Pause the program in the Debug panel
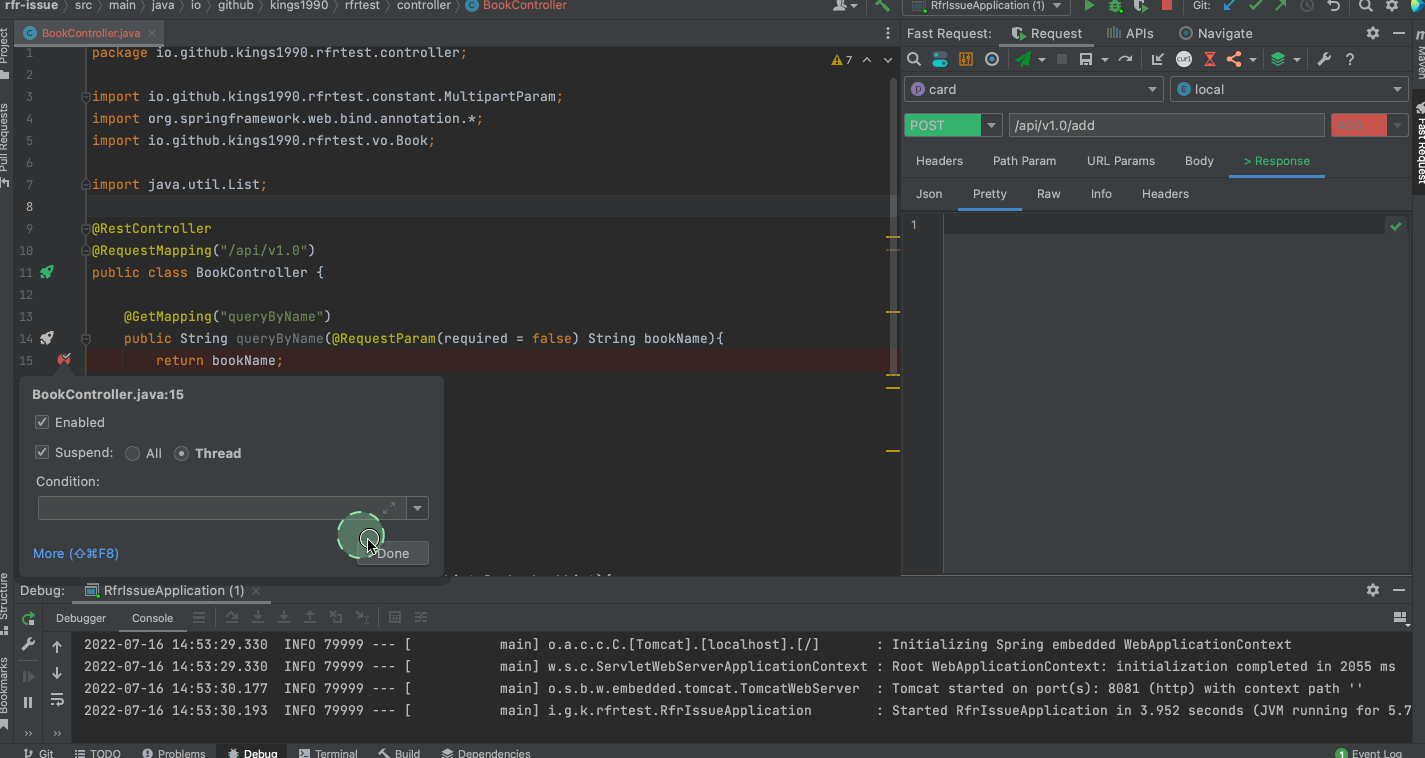Image resolution: width=1425 pixels, height=758 pixels. point(28,703)
